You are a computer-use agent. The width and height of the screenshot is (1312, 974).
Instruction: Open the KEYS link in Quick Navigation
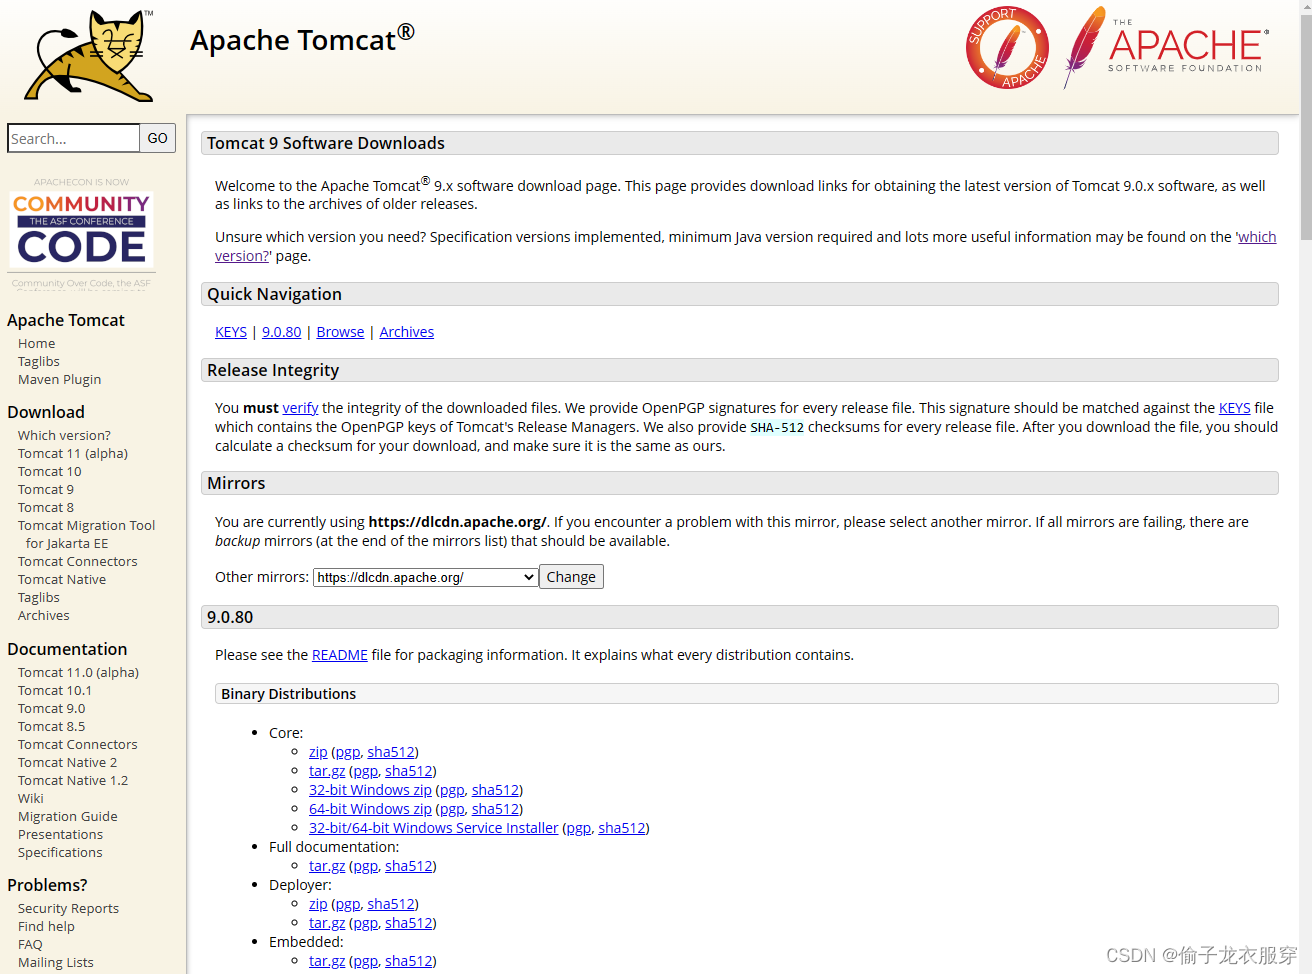click(x=231, y=331)
